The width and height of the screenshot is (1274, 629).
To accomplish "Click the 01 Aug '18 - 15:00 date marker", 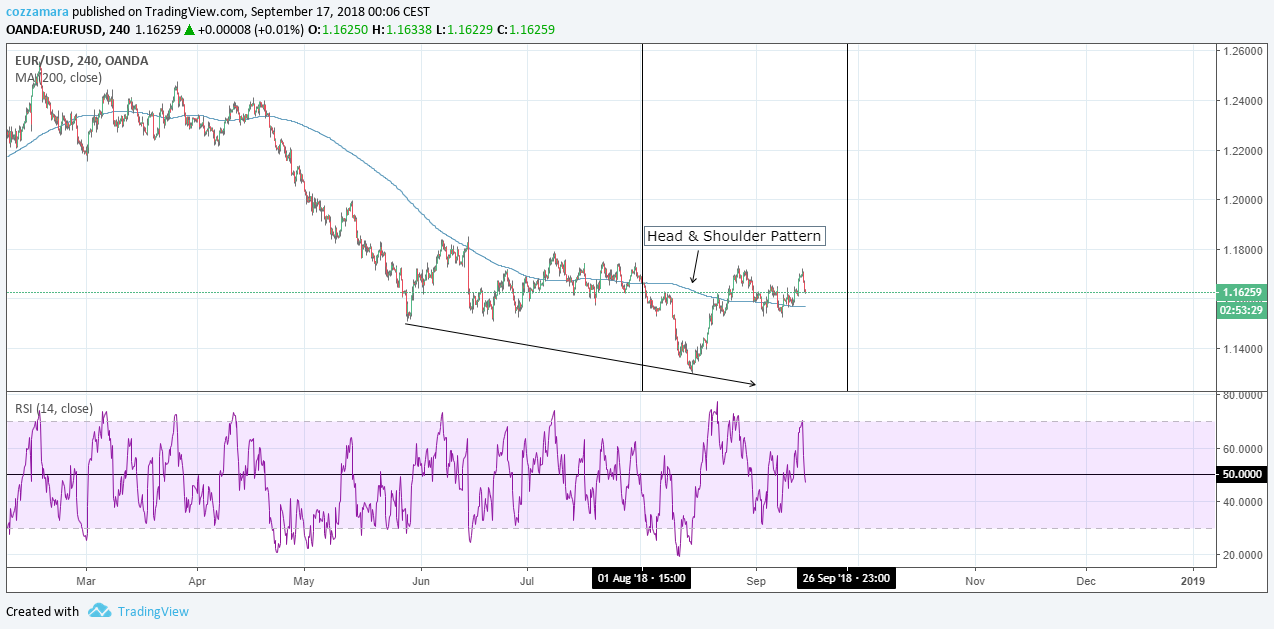I will point(641,578).
